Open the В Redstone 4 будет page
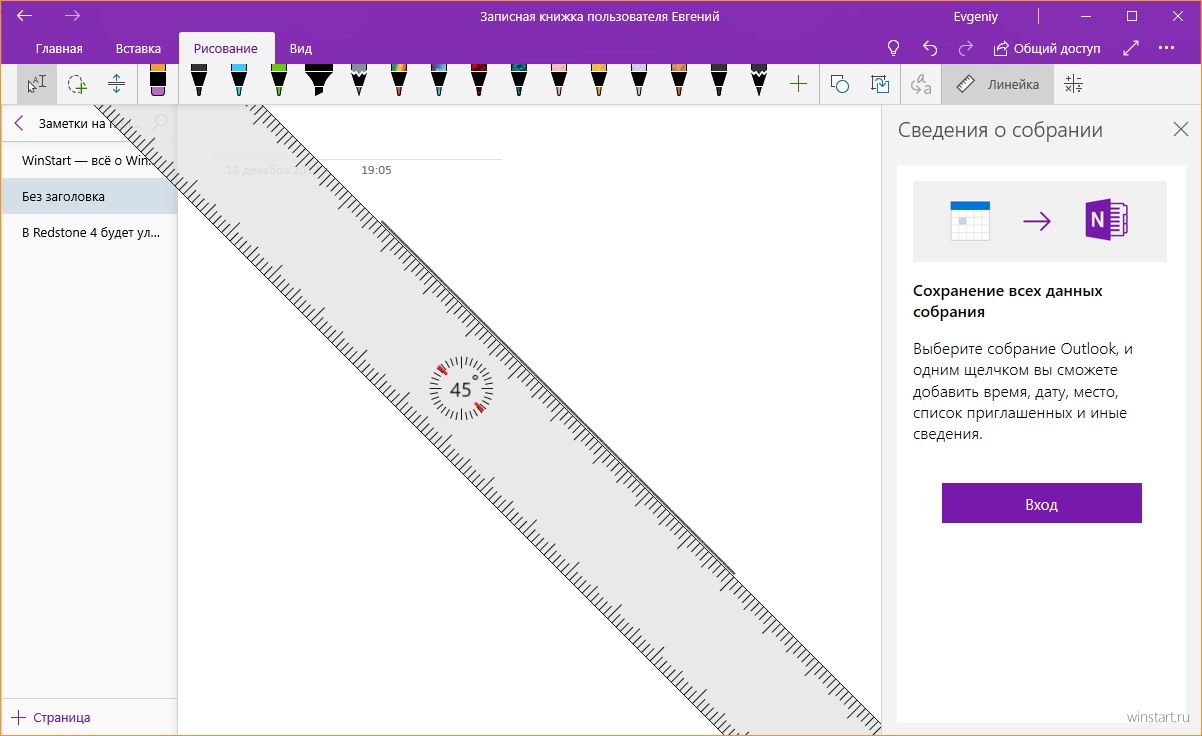Image resolution: width=1202 pixels, height=736 pixels. tap(89, 232)
